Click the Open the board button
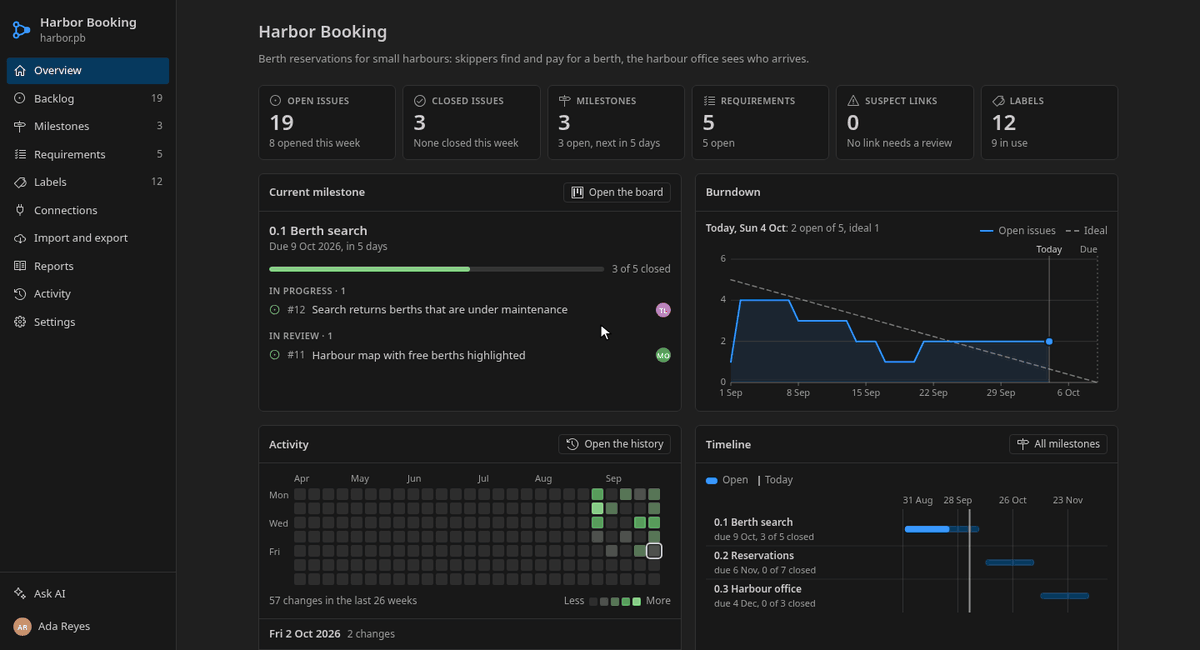The height and width of the screenshot is (650, 1200). tap(617, 192)
